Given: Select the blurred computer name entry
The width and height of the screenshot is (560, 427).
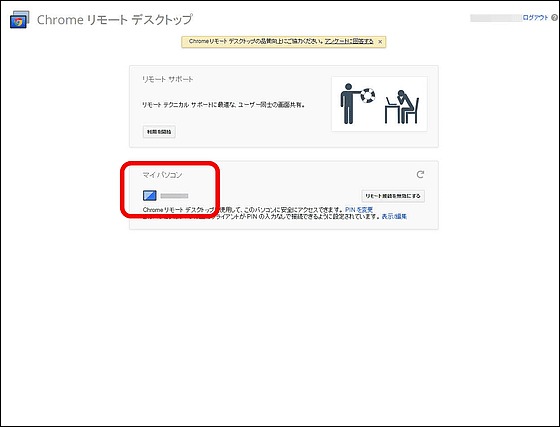Looking at the screenshot, I should [x=174, y=196].
